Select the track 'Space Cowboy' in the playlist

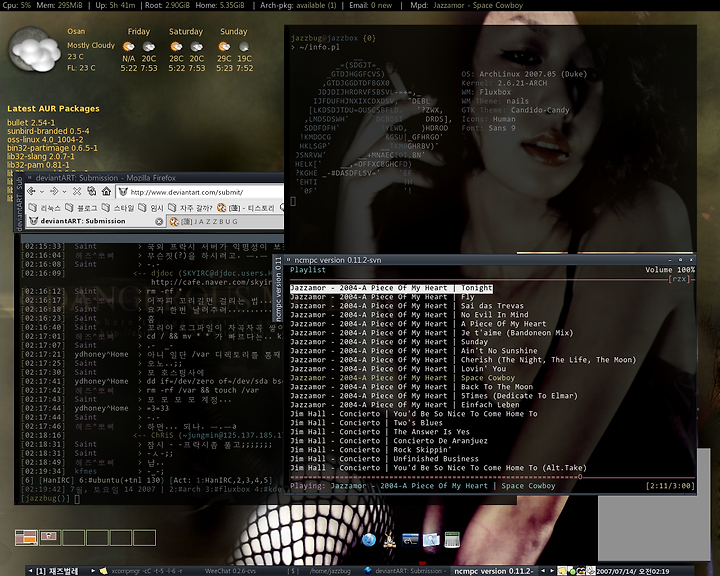point(402,378)
